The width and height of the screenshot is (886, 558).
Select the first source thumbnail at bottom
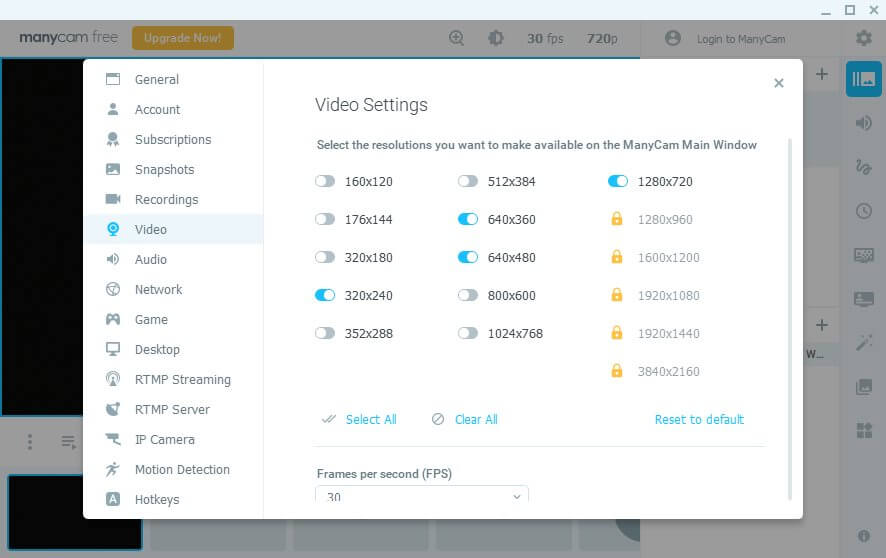pyautogui.click(x=75, y=512)
